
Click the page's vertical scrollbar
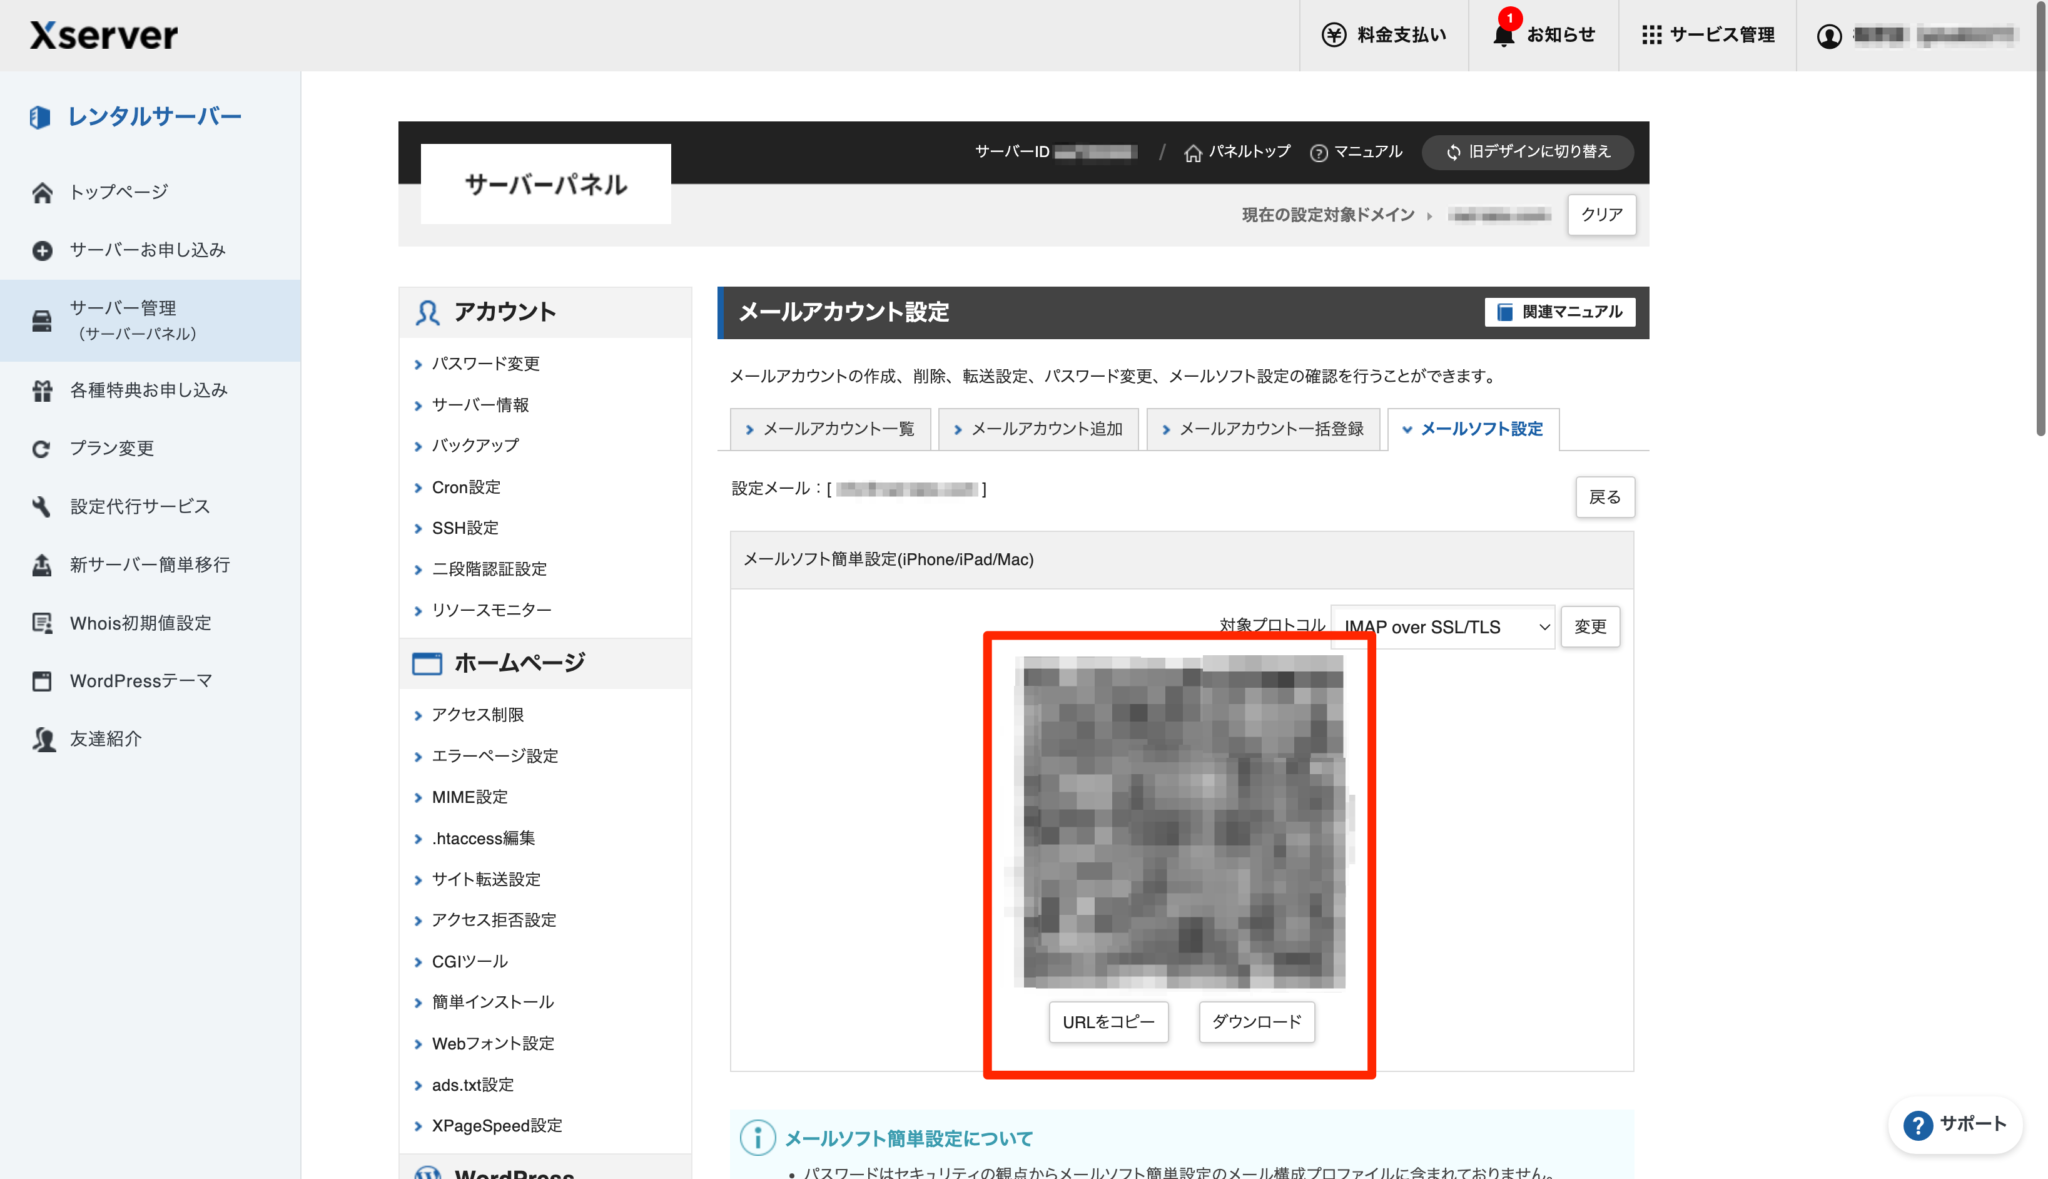pyautogui.click(x=2041, y=220)
